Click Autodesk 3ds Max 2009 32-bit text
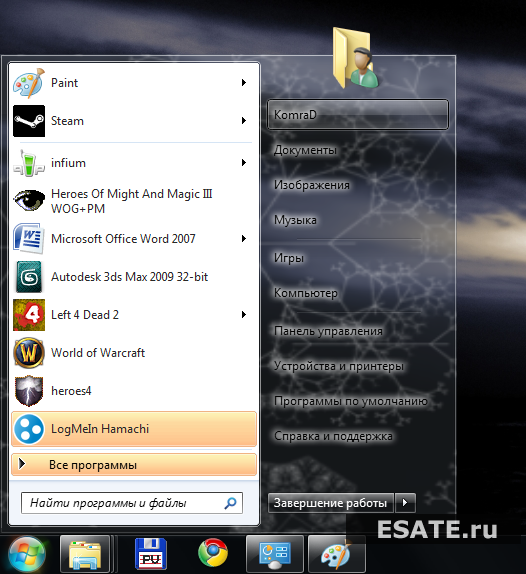 [x=130, y=277]
